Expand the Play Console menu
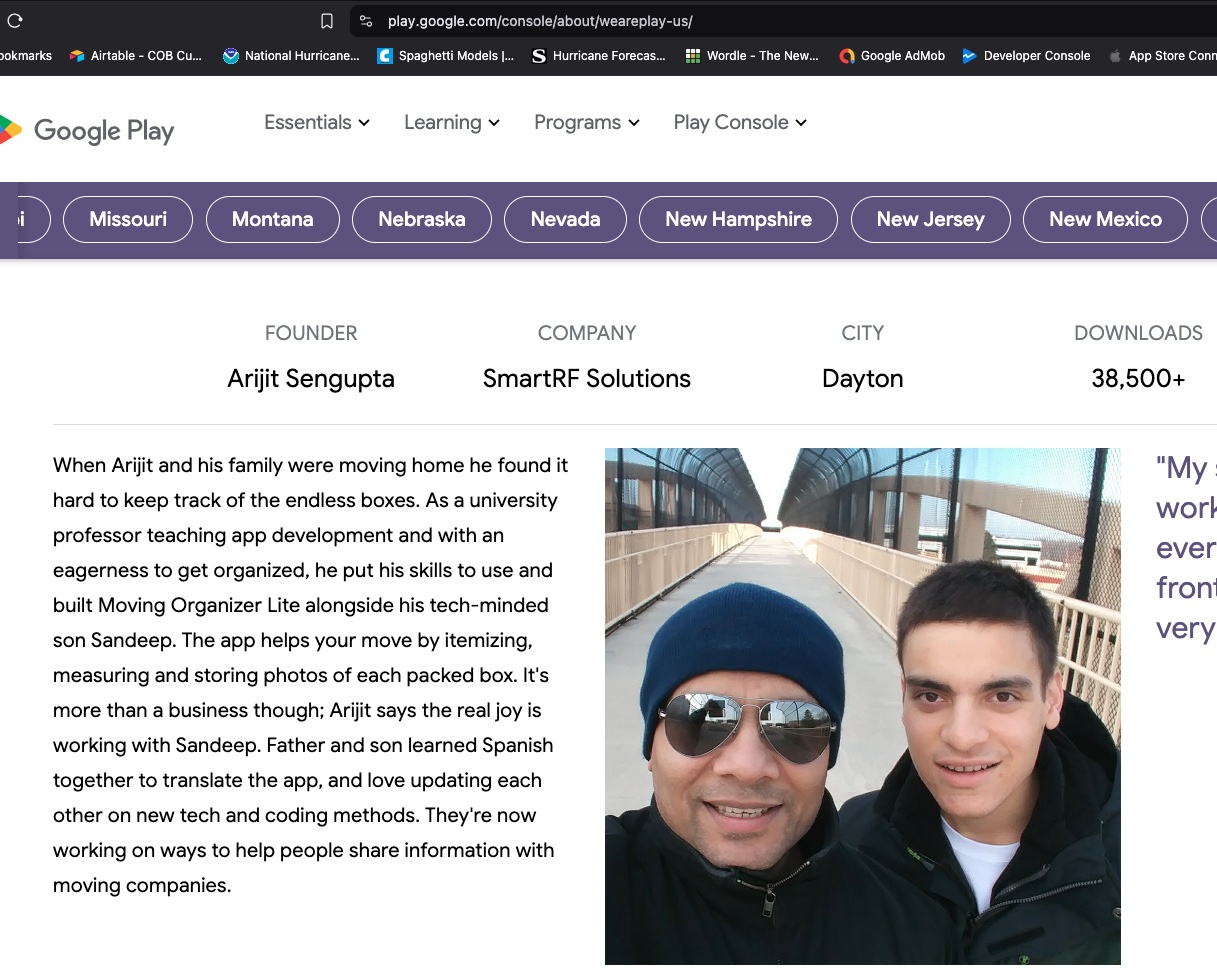This screenshot has width=1217, height=975. [x=740, y=122]
